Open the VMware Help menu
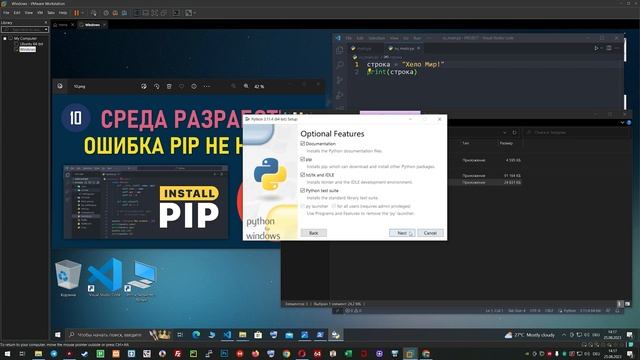 (x=63, y=13)
